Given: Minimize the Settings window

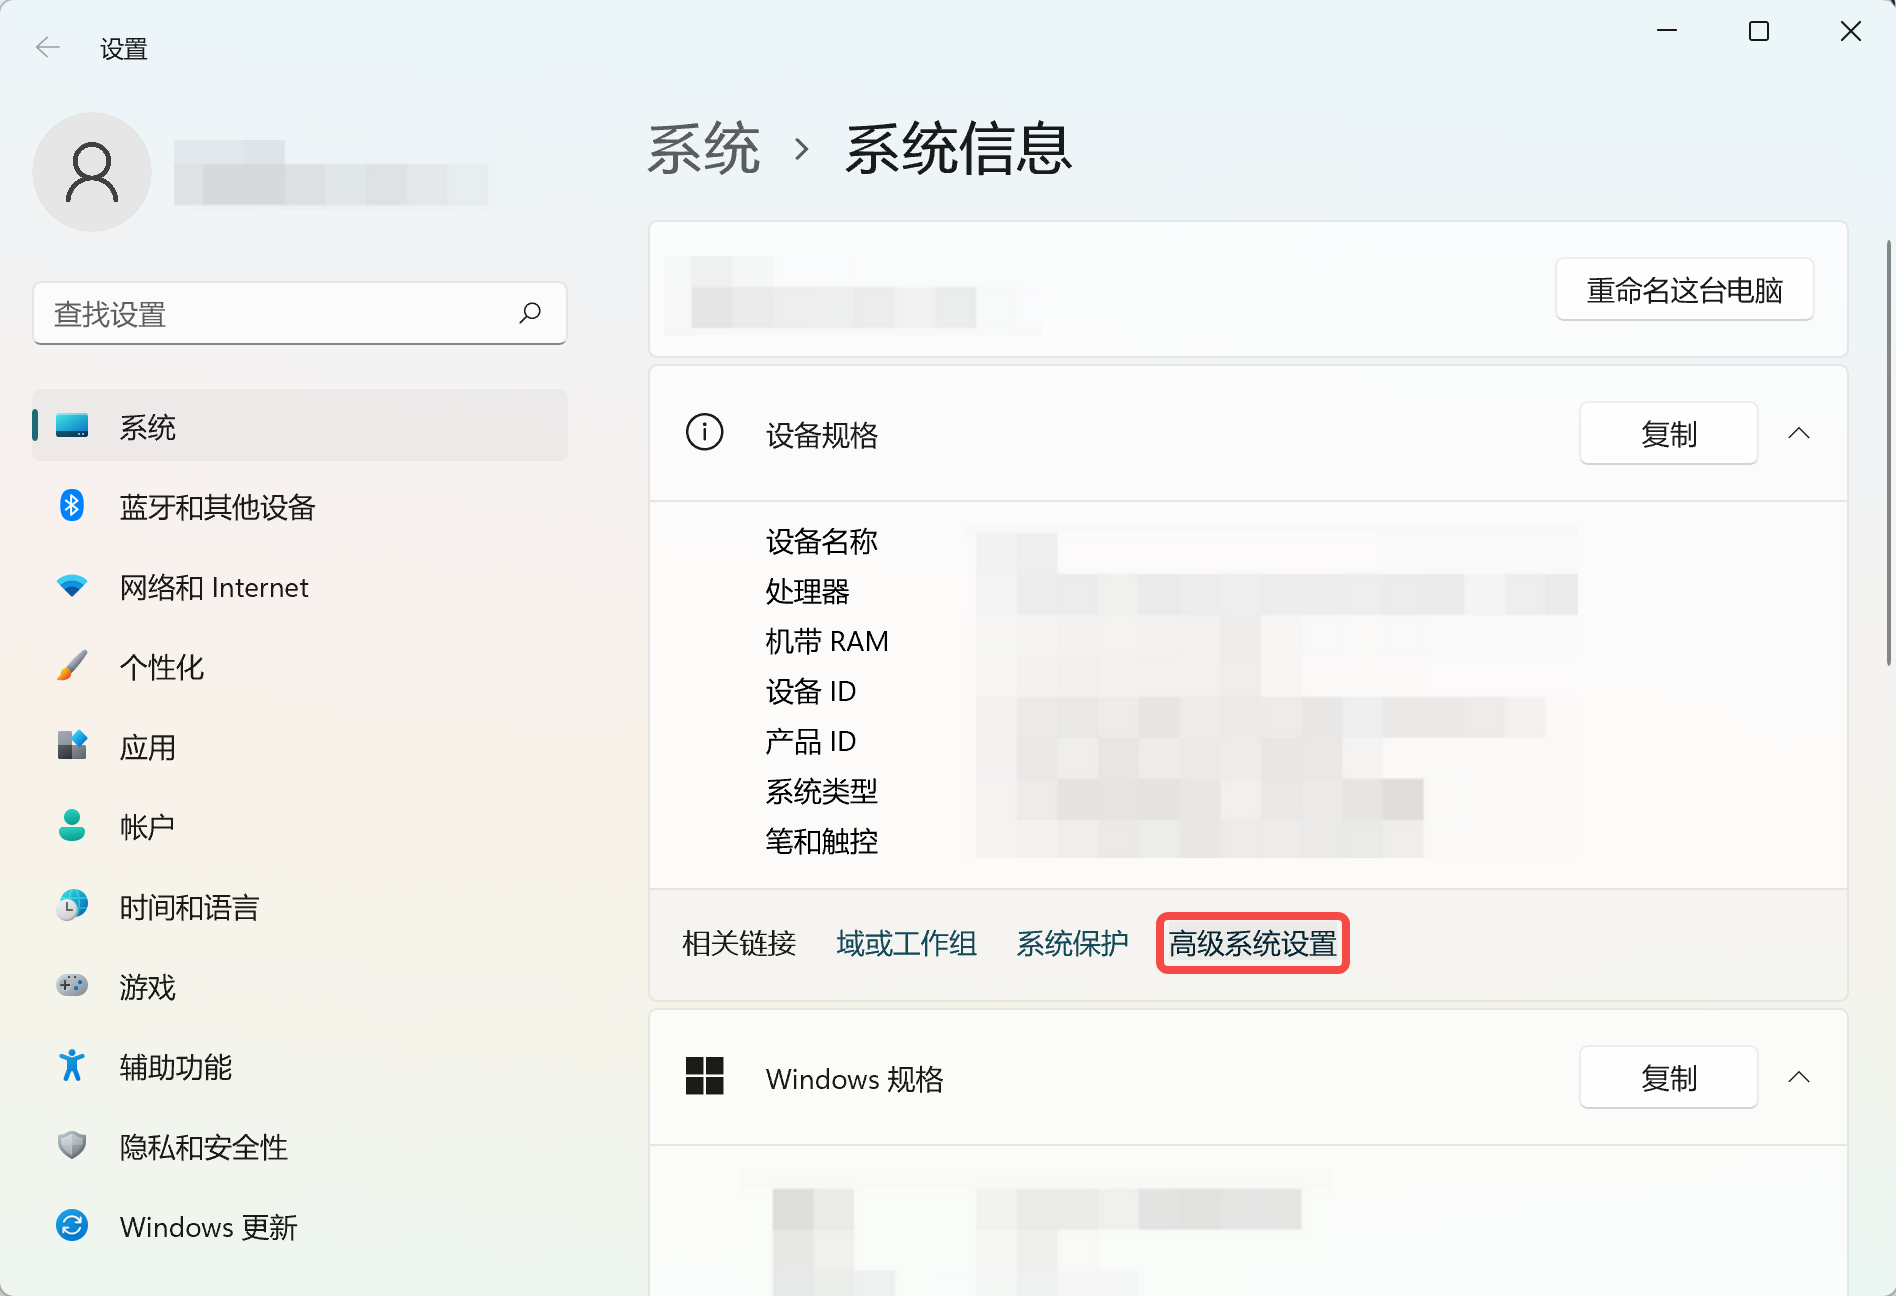Looking at the screenshot, I should 1667,31.
